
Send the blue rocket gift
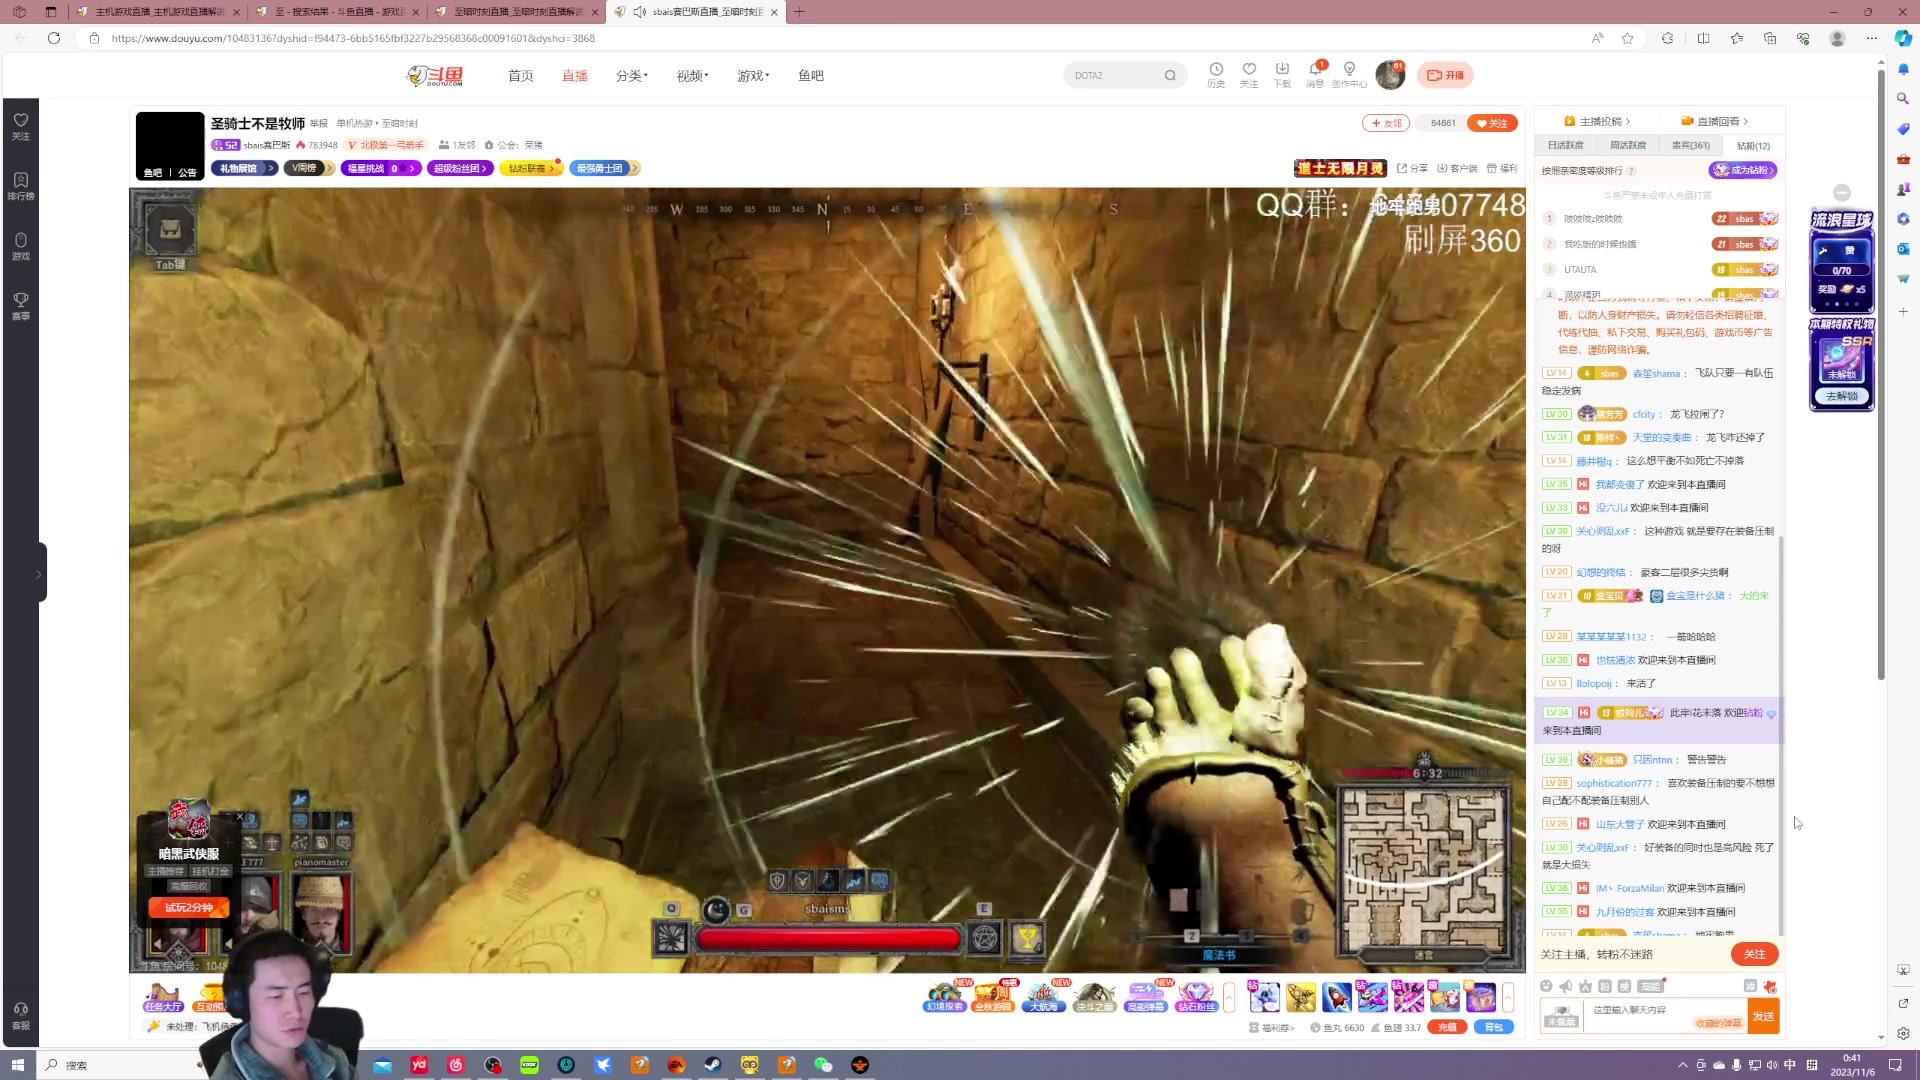click(x=1337, y=997)
